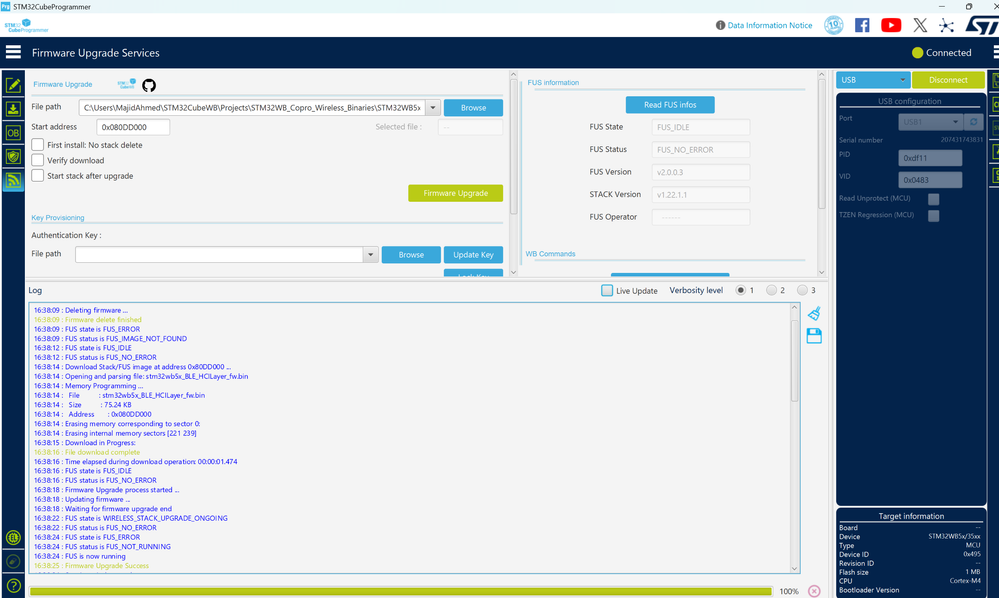Open the main hamburger menu
Screen dimensions: 999x598
click(x=13, y=52)
